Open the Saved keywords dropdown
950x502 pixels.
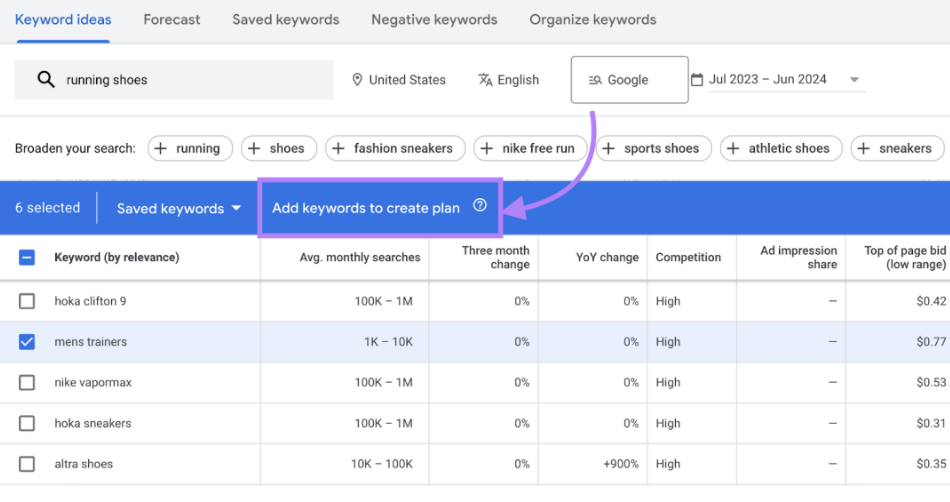click(179, 208)
